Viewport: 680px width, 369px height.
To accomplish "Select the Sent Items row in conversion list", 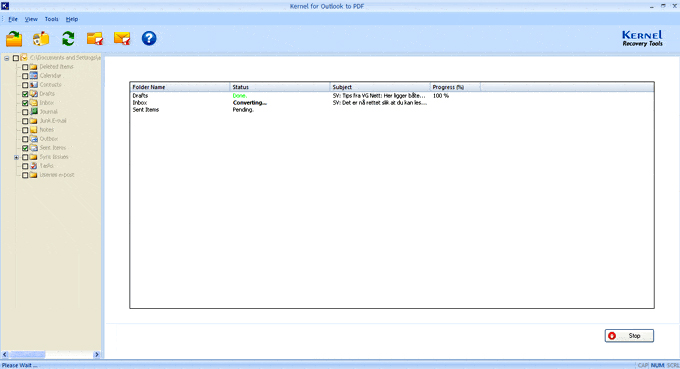I will (x=392, y=110).
